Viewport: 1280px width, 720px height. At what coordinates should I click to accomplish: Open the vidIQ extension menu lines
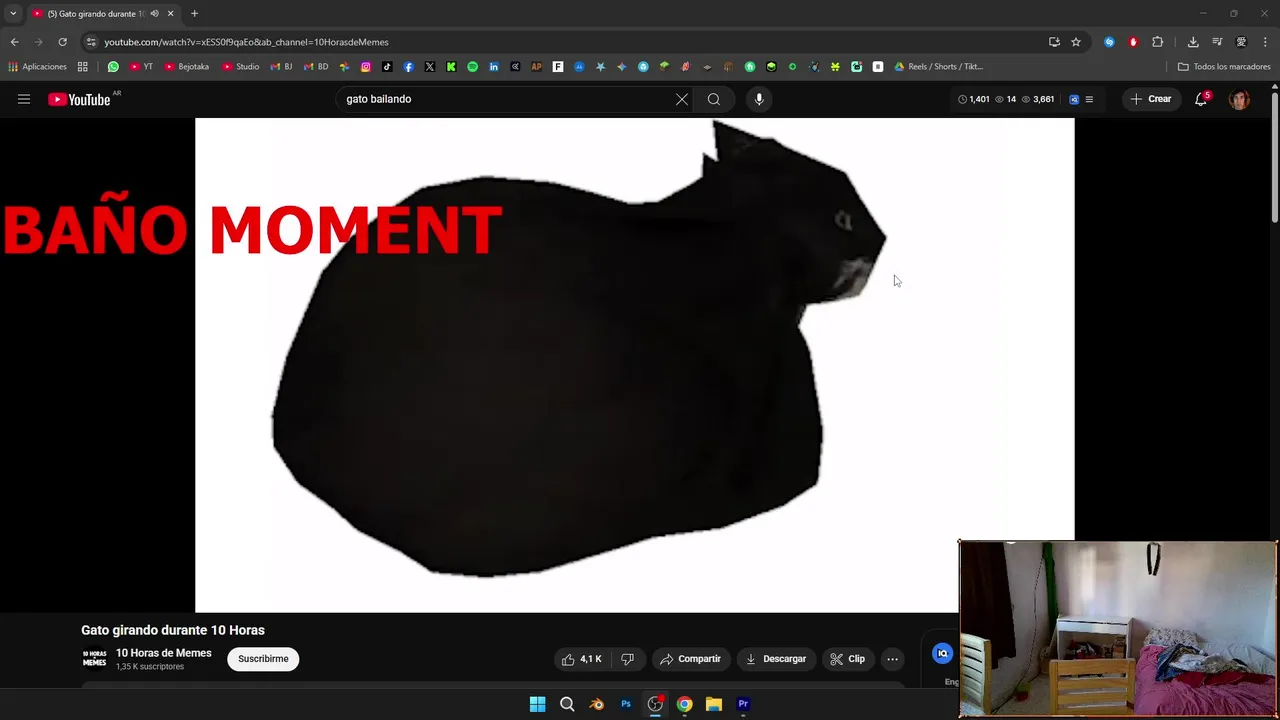pyautogui.click(x=1089, y=99)
